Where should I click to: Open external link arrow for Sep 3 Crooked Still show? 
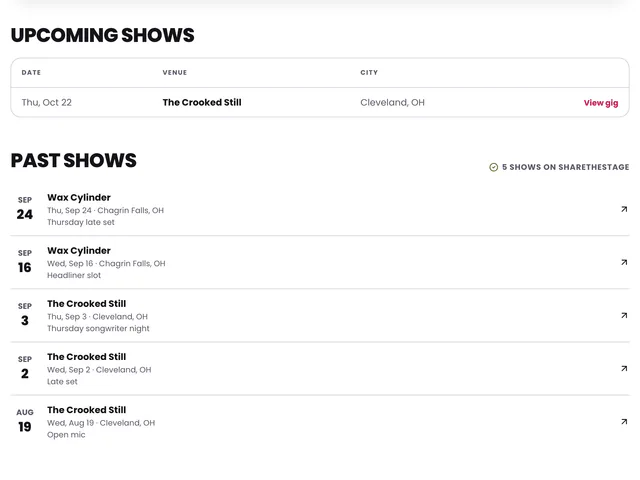click(x=624, y=316)
